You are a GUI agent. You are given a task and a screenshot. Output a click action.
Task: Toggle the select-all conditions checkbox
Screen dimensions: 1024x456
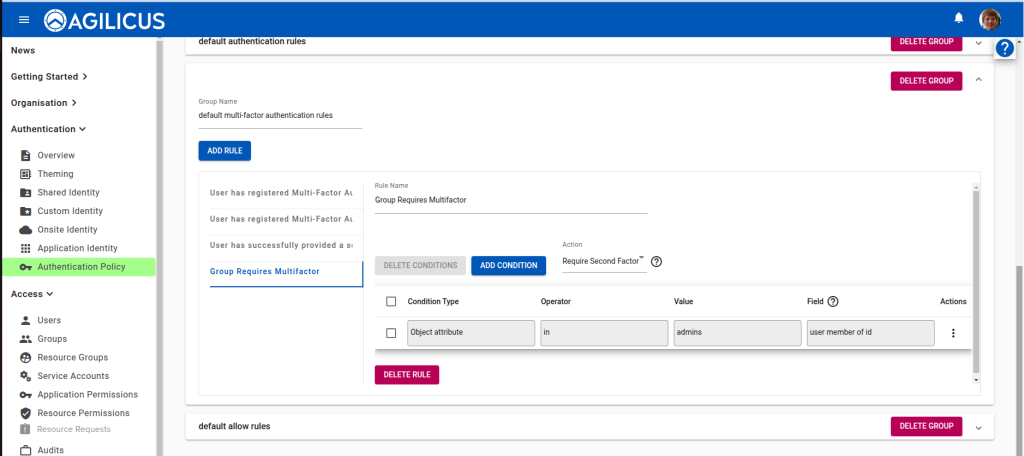click(x=391, y=301)
